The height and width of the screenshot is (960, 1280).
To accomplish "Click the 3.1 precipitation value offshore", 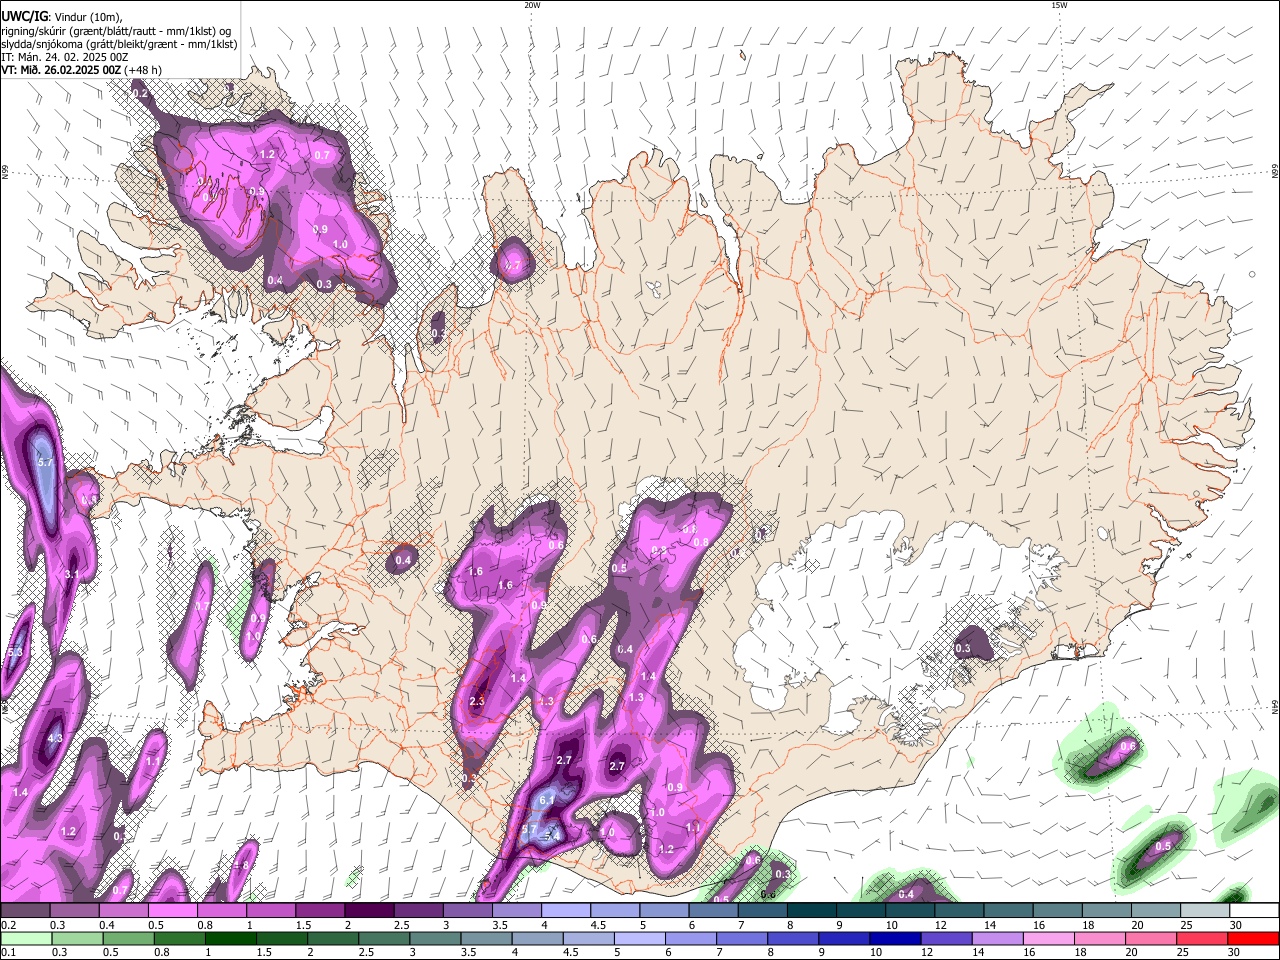I will [x=72, y=575].
